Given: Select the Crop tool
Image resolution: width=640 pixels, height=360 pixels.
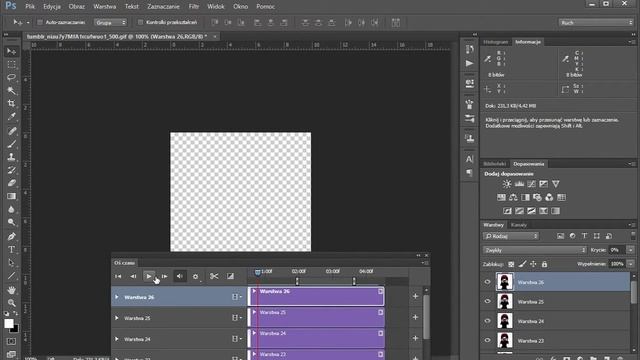Looking at the screenshot, I should point(11,103).
